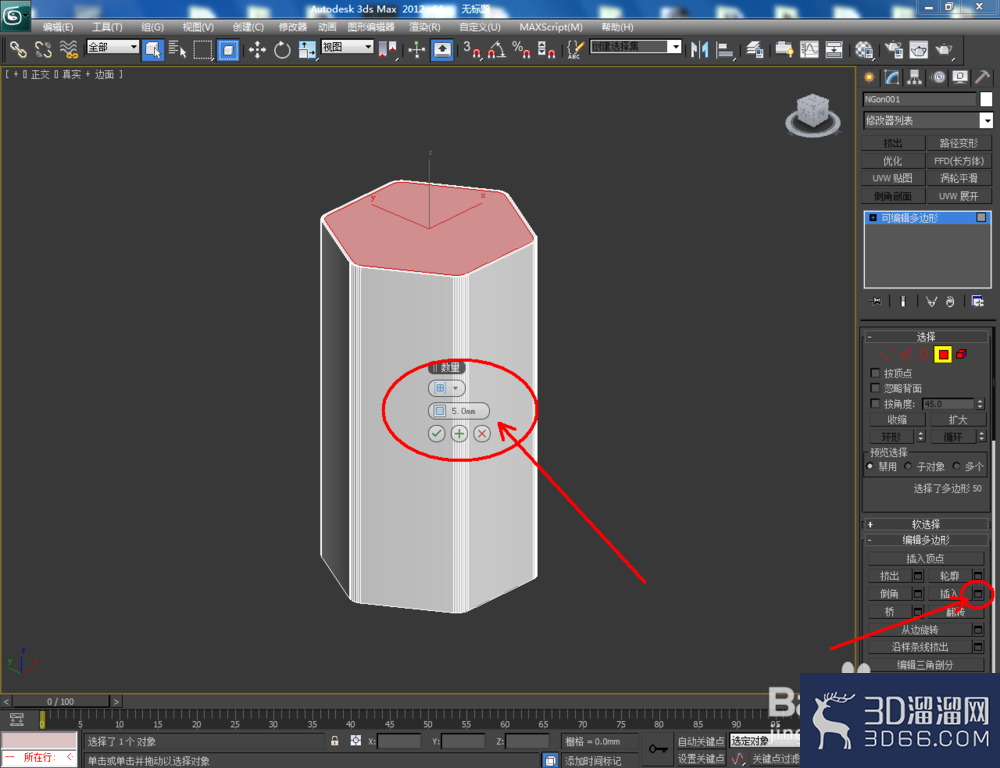The width and height of the screenshot is (1000, 768).
Task: Confirm inset with the green check button
Action: [436, 434]
